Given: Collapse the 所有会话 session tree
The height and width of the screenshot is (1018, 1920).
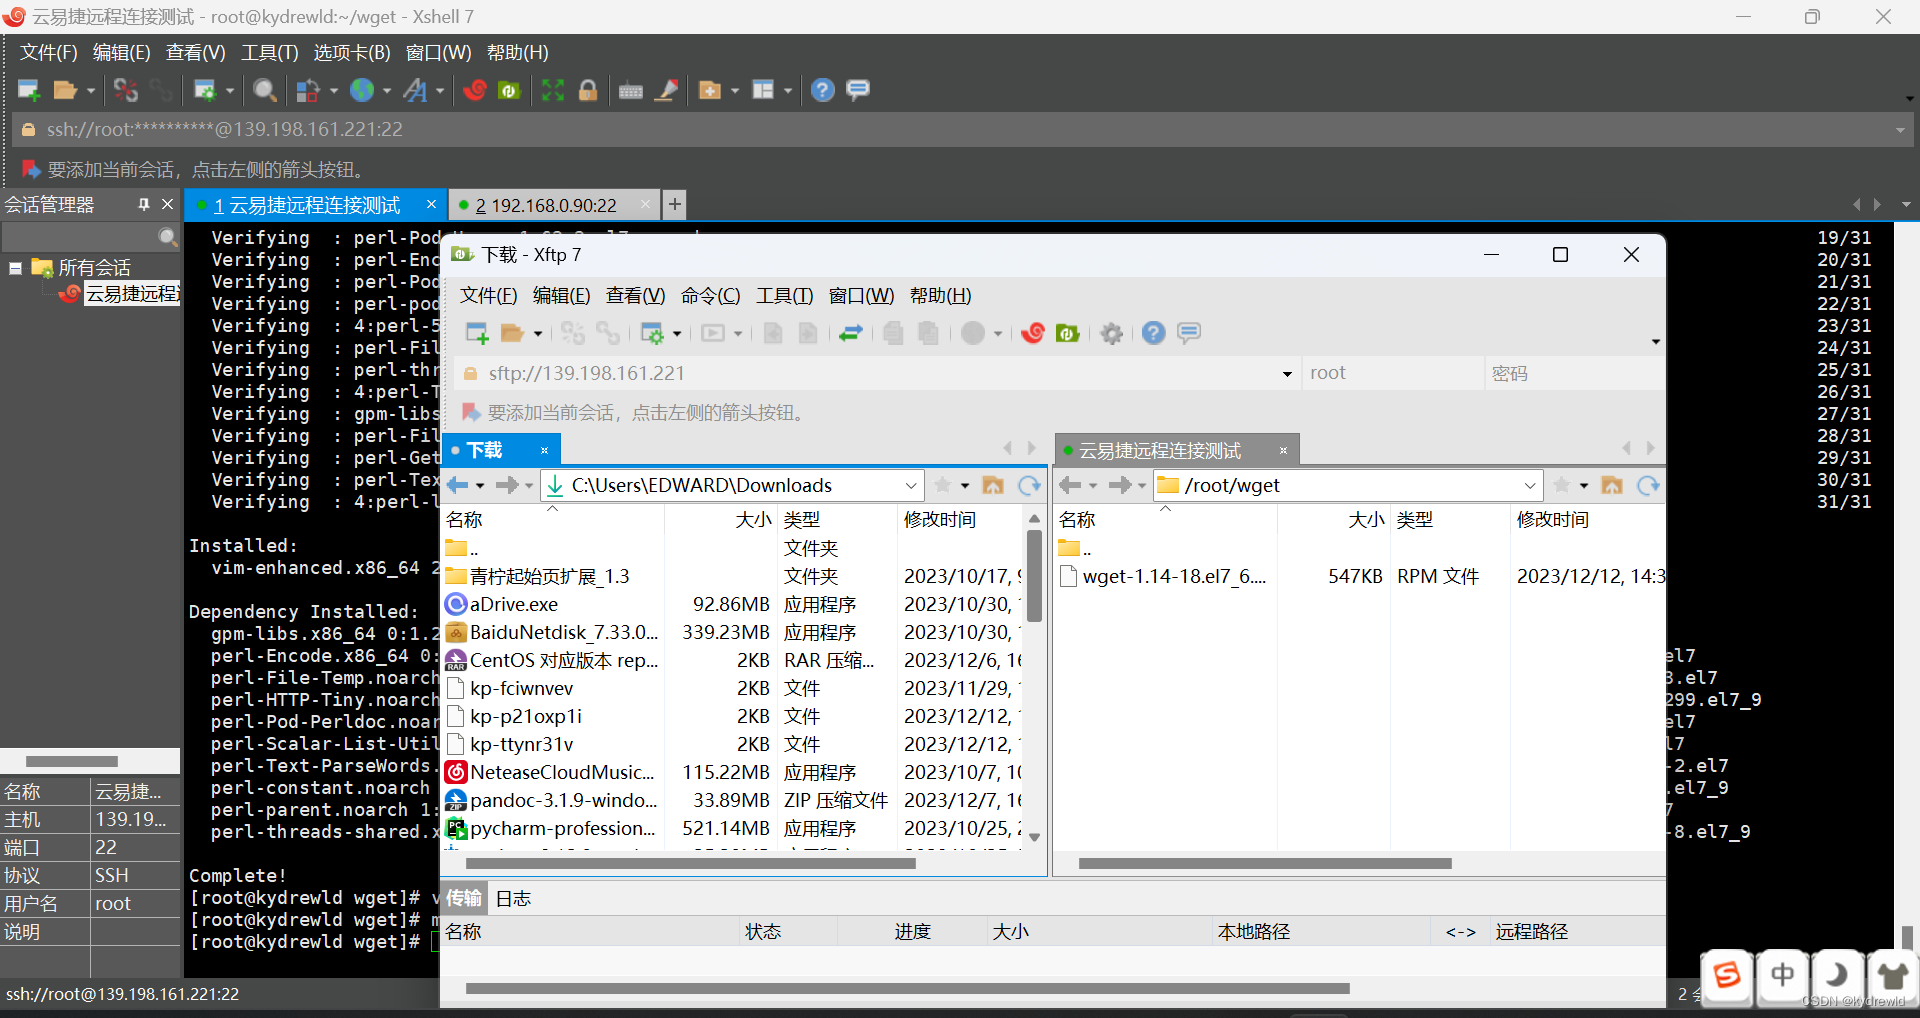Looking at the screenshot, I should click(14, 267).
